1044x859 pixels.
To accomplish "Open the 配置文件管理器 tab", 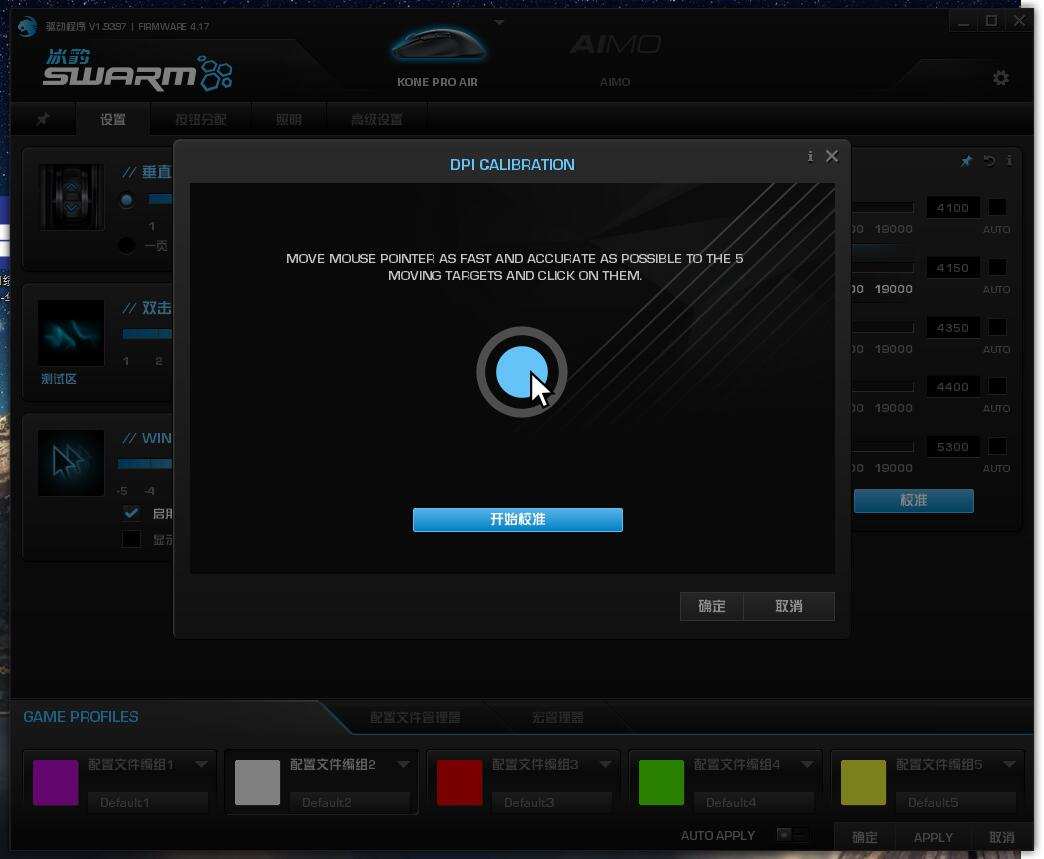I will [415, 717].
